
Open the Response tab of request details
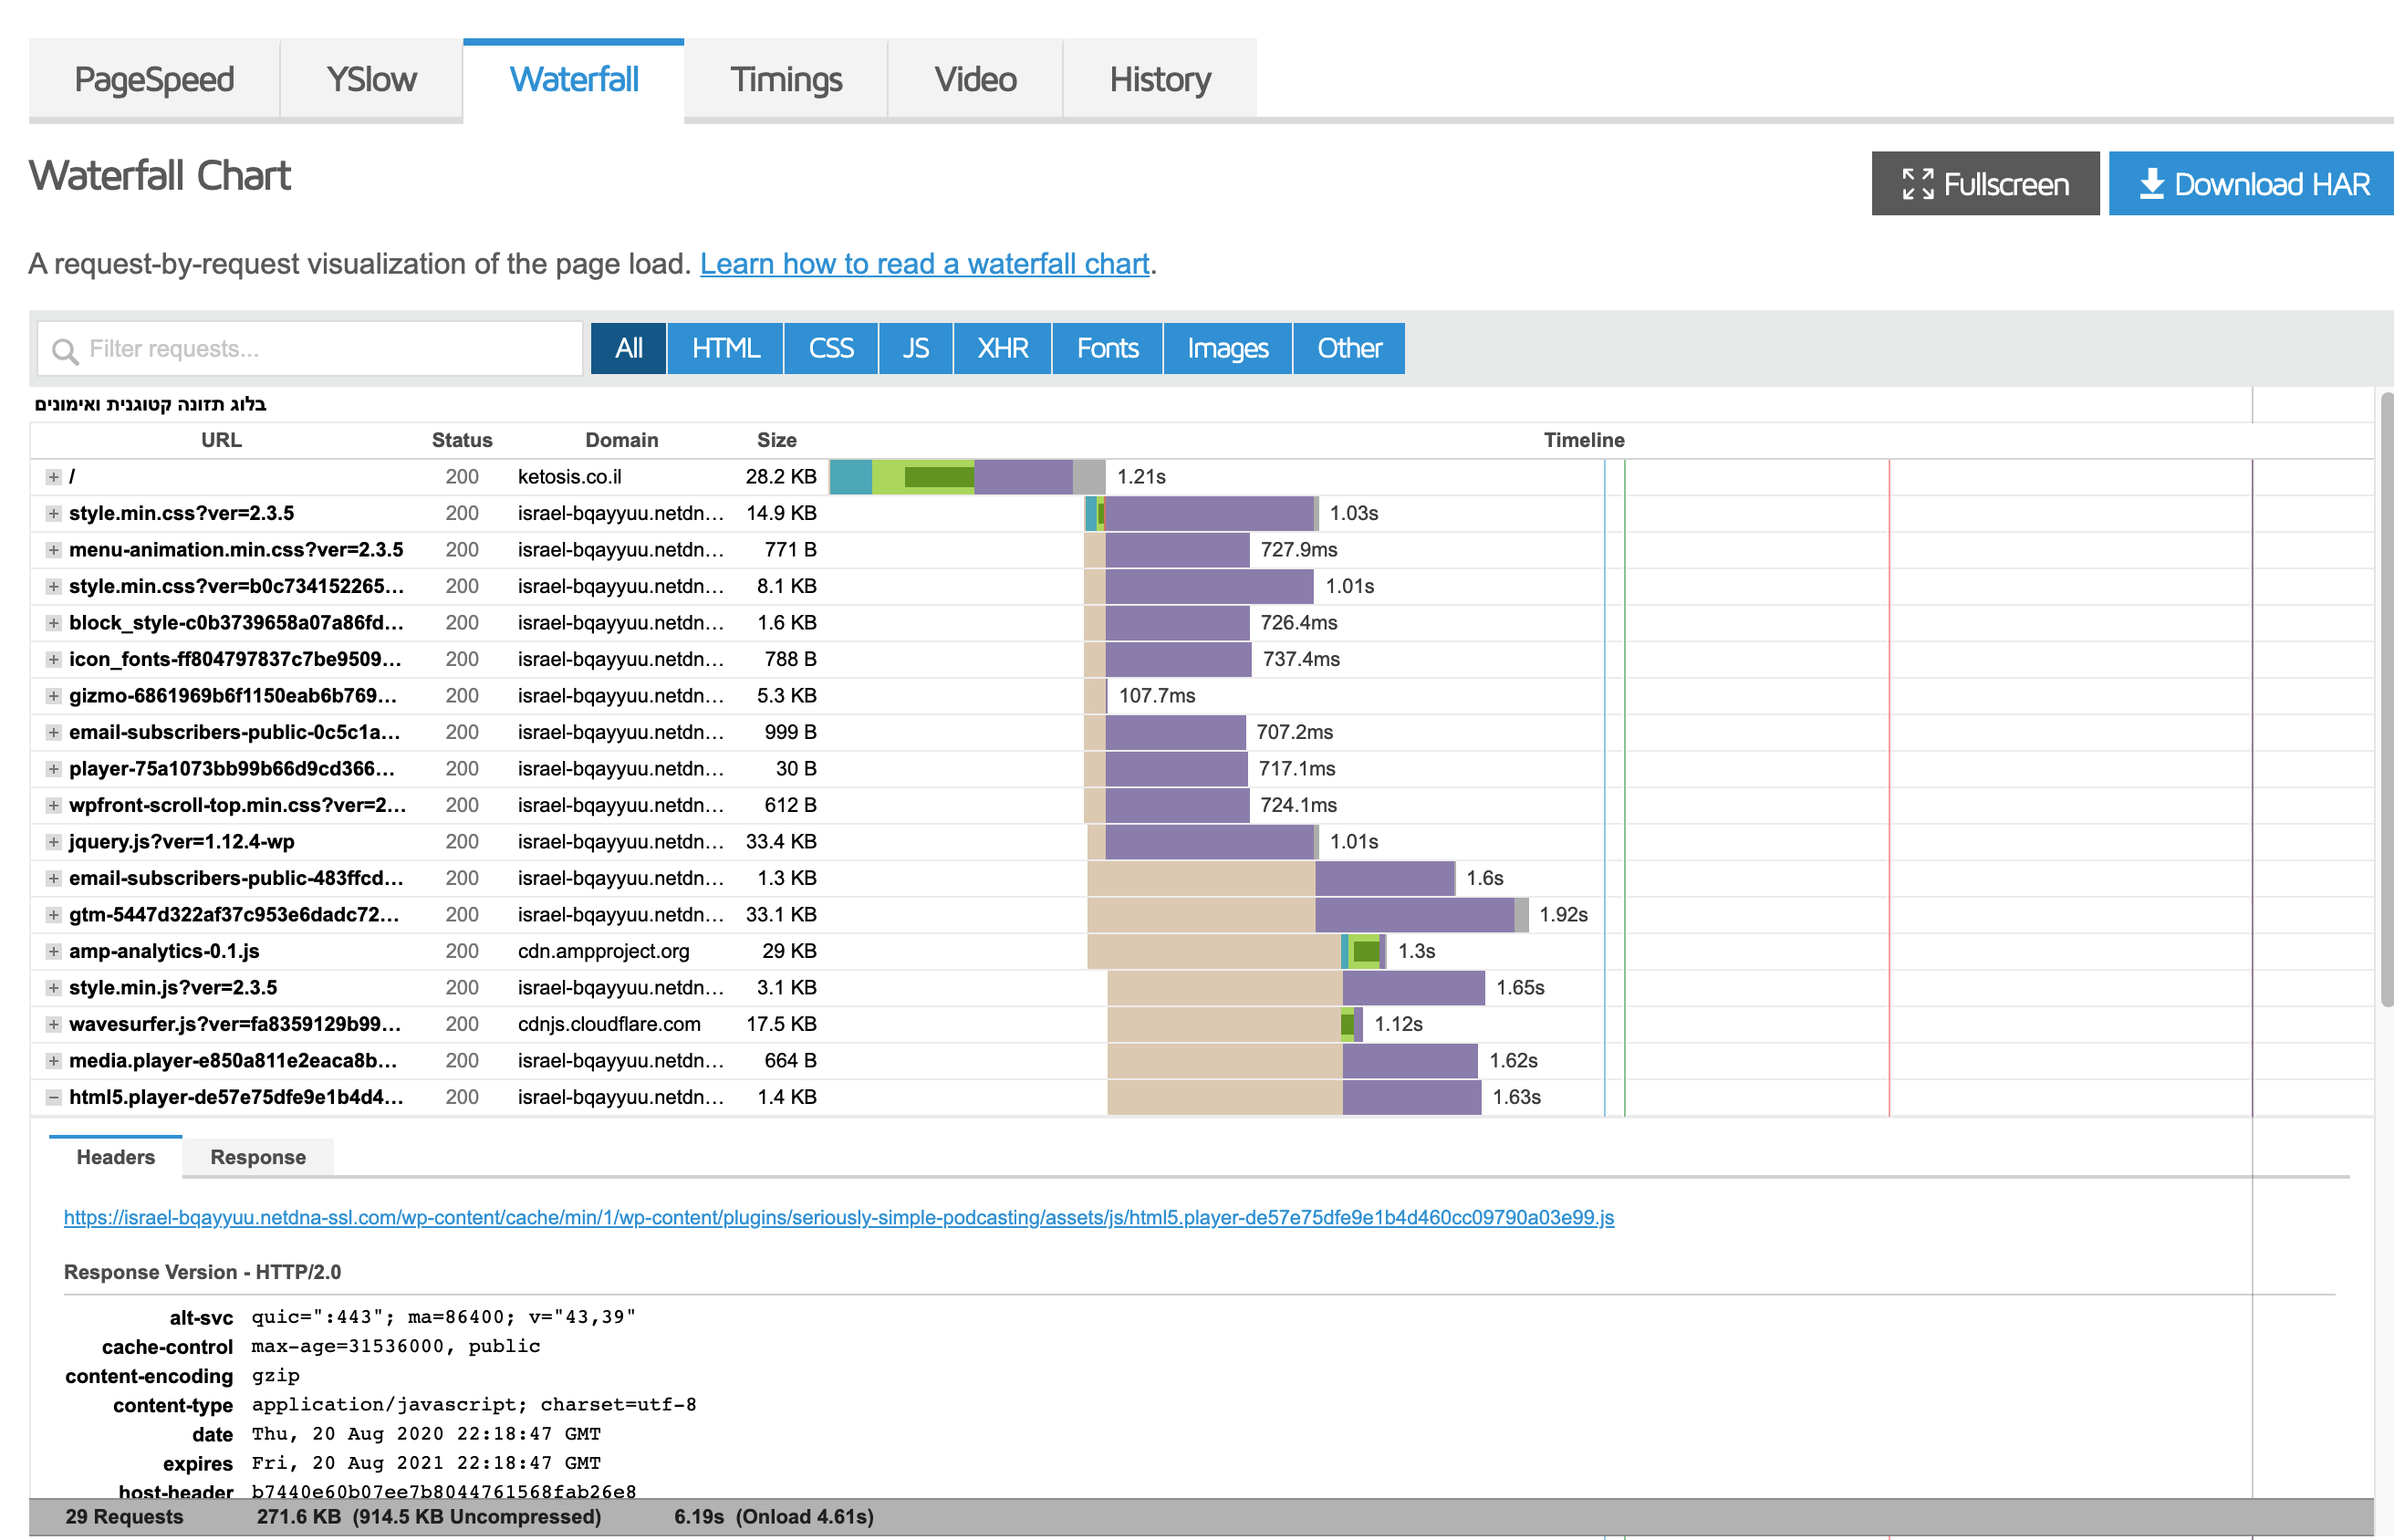tap(258, 1157)
